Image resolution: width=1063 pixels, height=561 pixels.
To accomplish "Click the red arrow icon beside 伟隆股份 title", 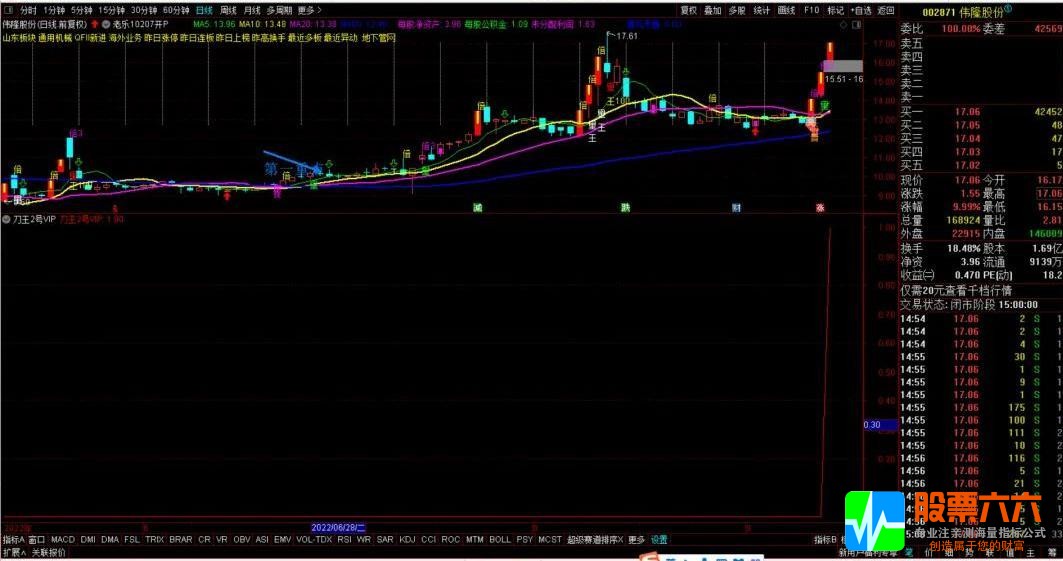I will [x=95, y=24].
